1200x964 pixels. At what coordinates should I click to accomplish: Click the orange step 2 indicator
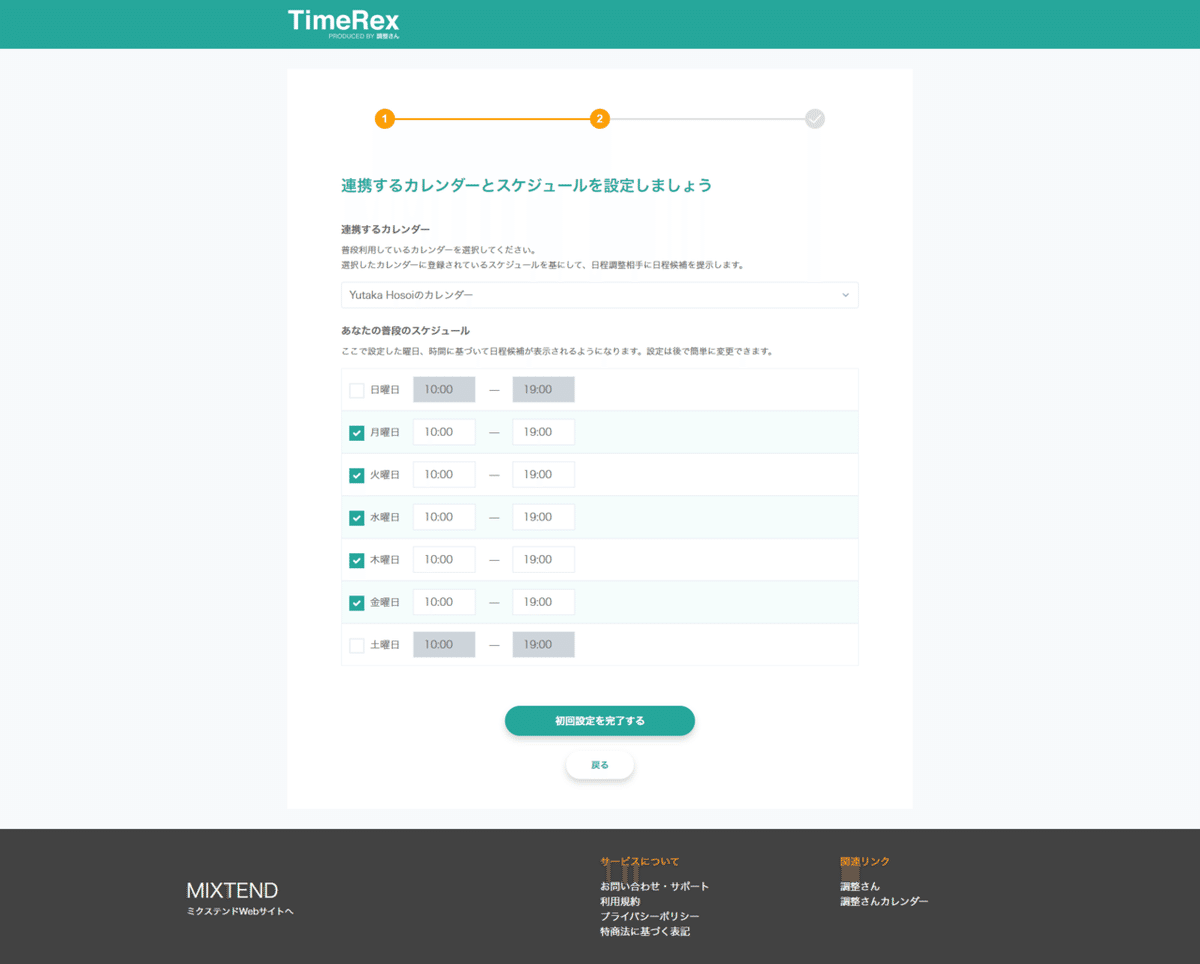[599, 118]
